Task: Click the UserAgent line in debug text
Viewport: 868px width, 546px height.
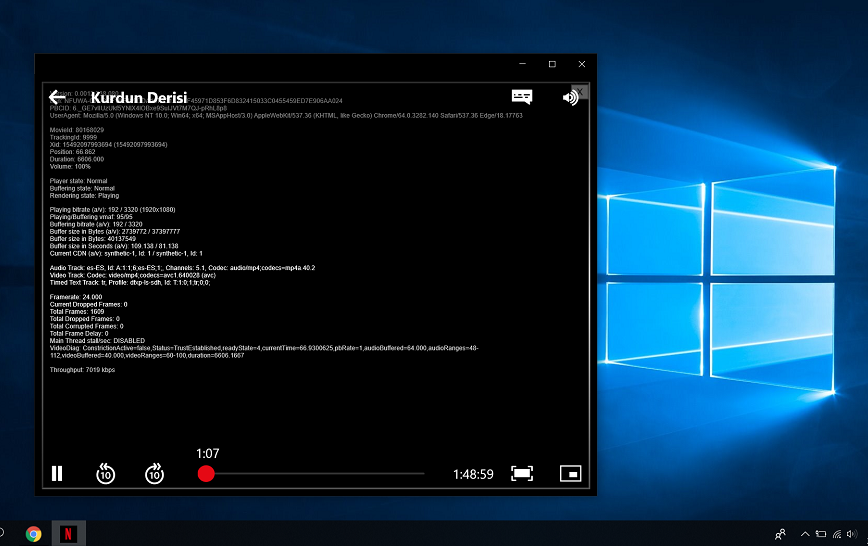Action: tap(286, 116)
